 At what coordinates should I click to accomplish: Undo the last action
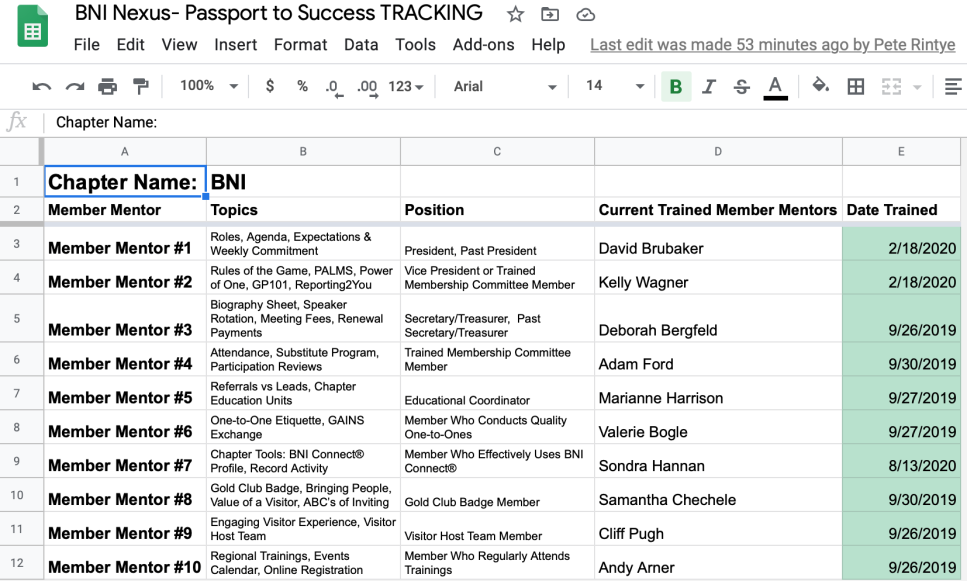point(41,86)
